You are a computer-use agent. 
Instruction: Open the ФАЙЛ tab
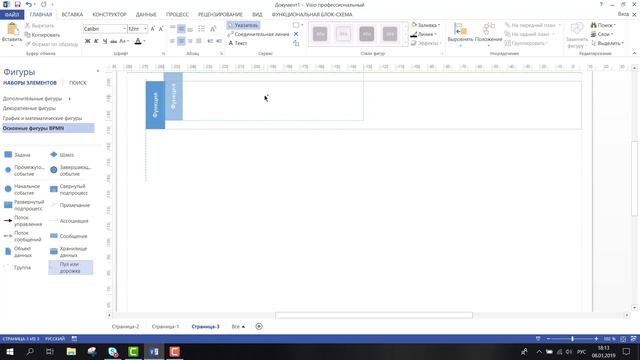[12, 14]
